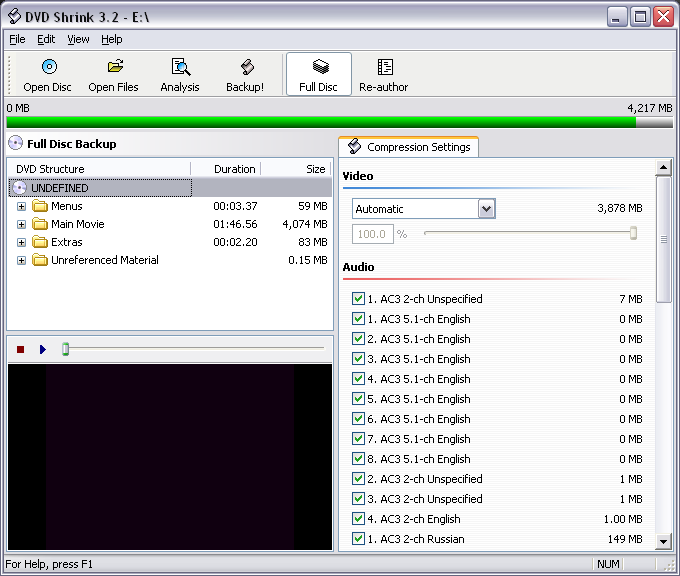Click the 4,074 MB size value
Image resolution: width=680 pixels, height=576 pixels.
point(305,224)
